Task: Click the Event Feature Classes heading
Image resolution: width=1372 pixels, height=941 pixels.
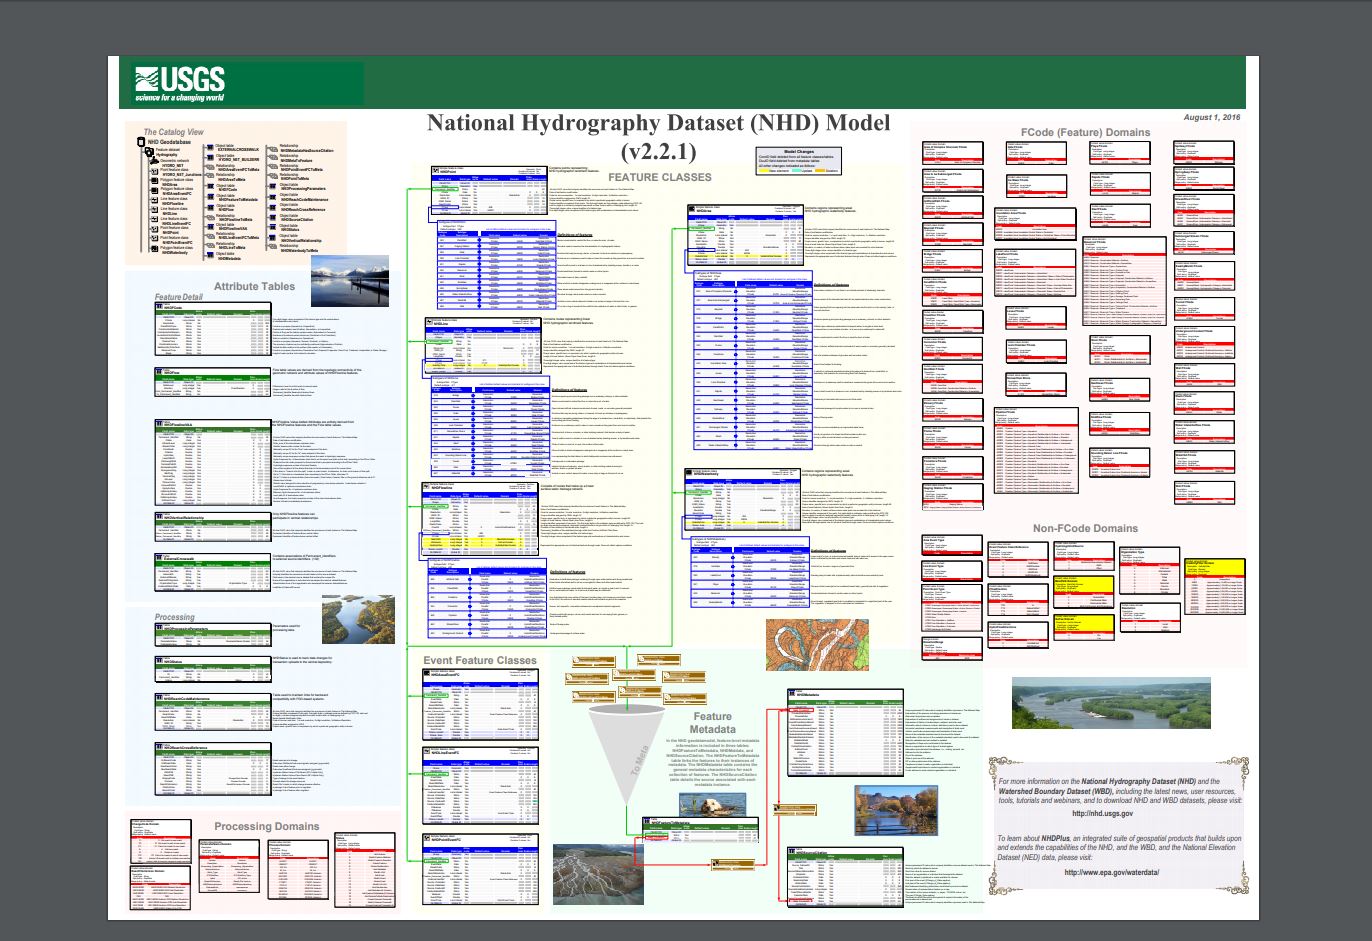Action: pyautogui.click(x=479, y=660)
